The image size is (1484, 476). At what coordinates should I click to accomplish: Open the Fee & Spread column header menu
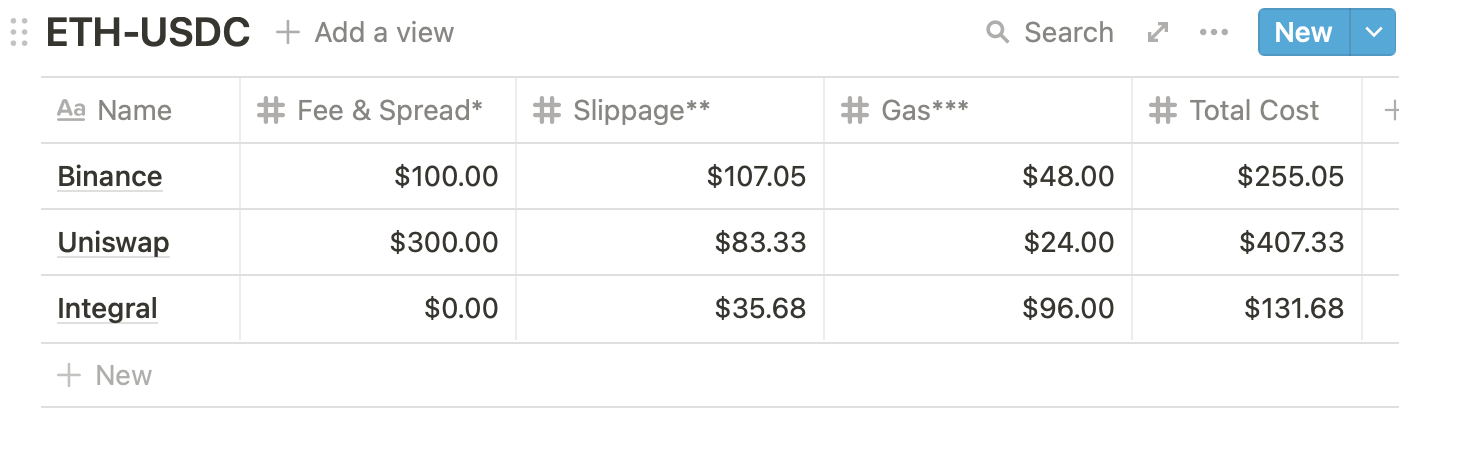(390, 111)
